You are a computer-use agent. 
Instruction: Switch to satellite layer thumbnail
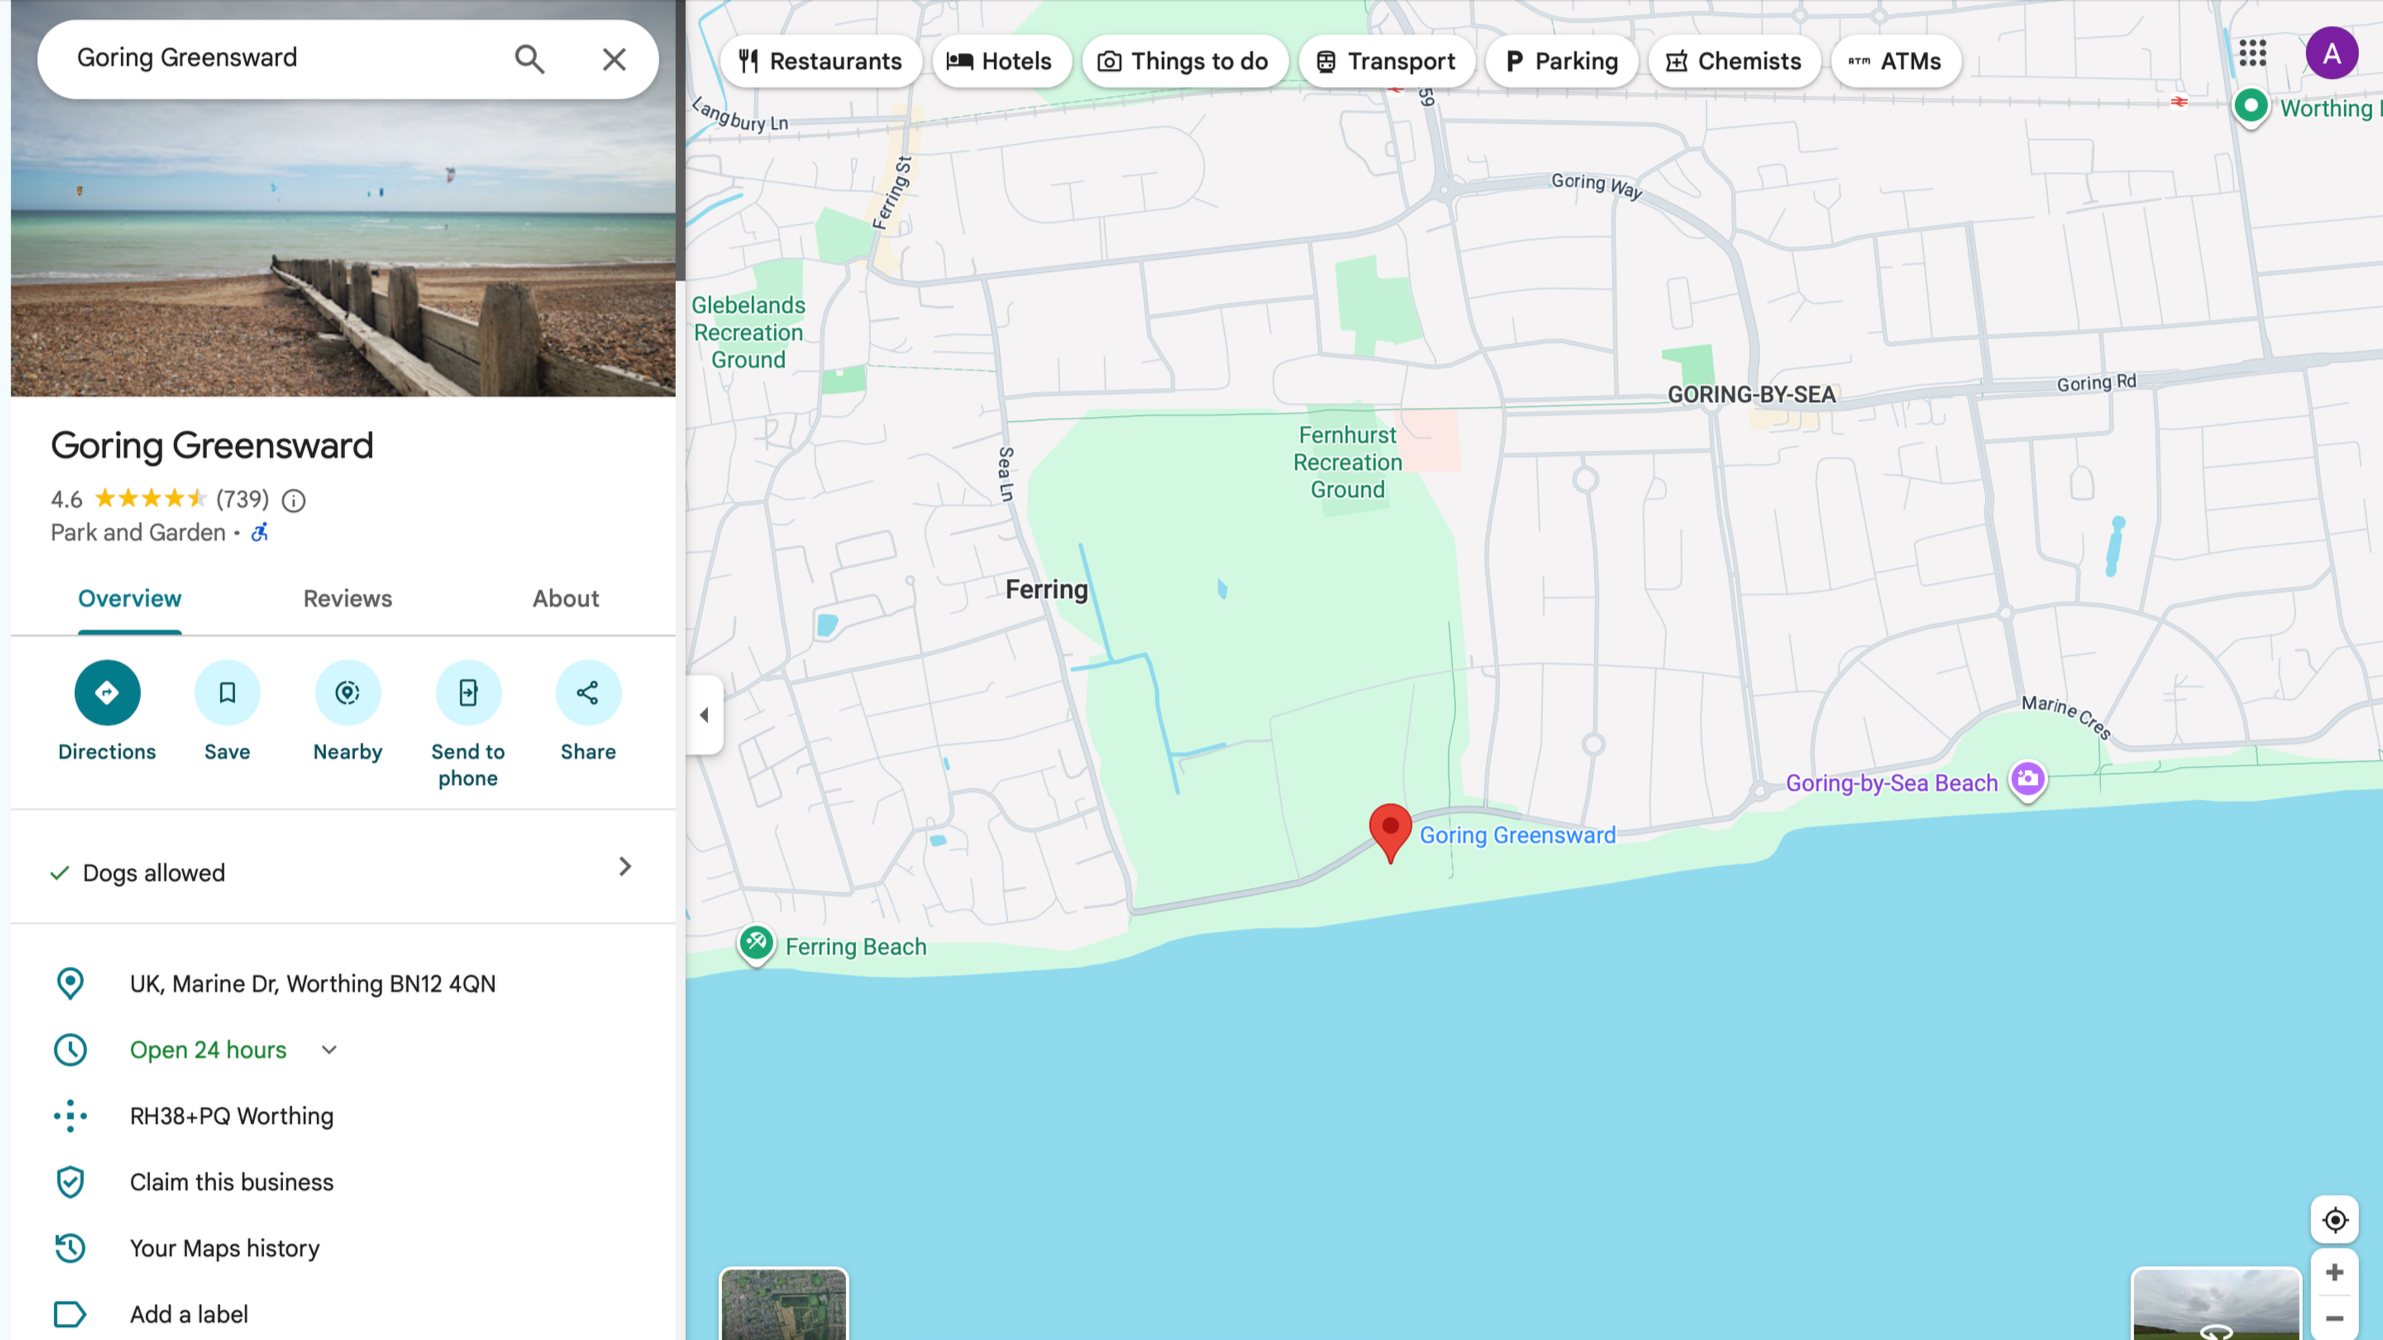pos(784,1304)
